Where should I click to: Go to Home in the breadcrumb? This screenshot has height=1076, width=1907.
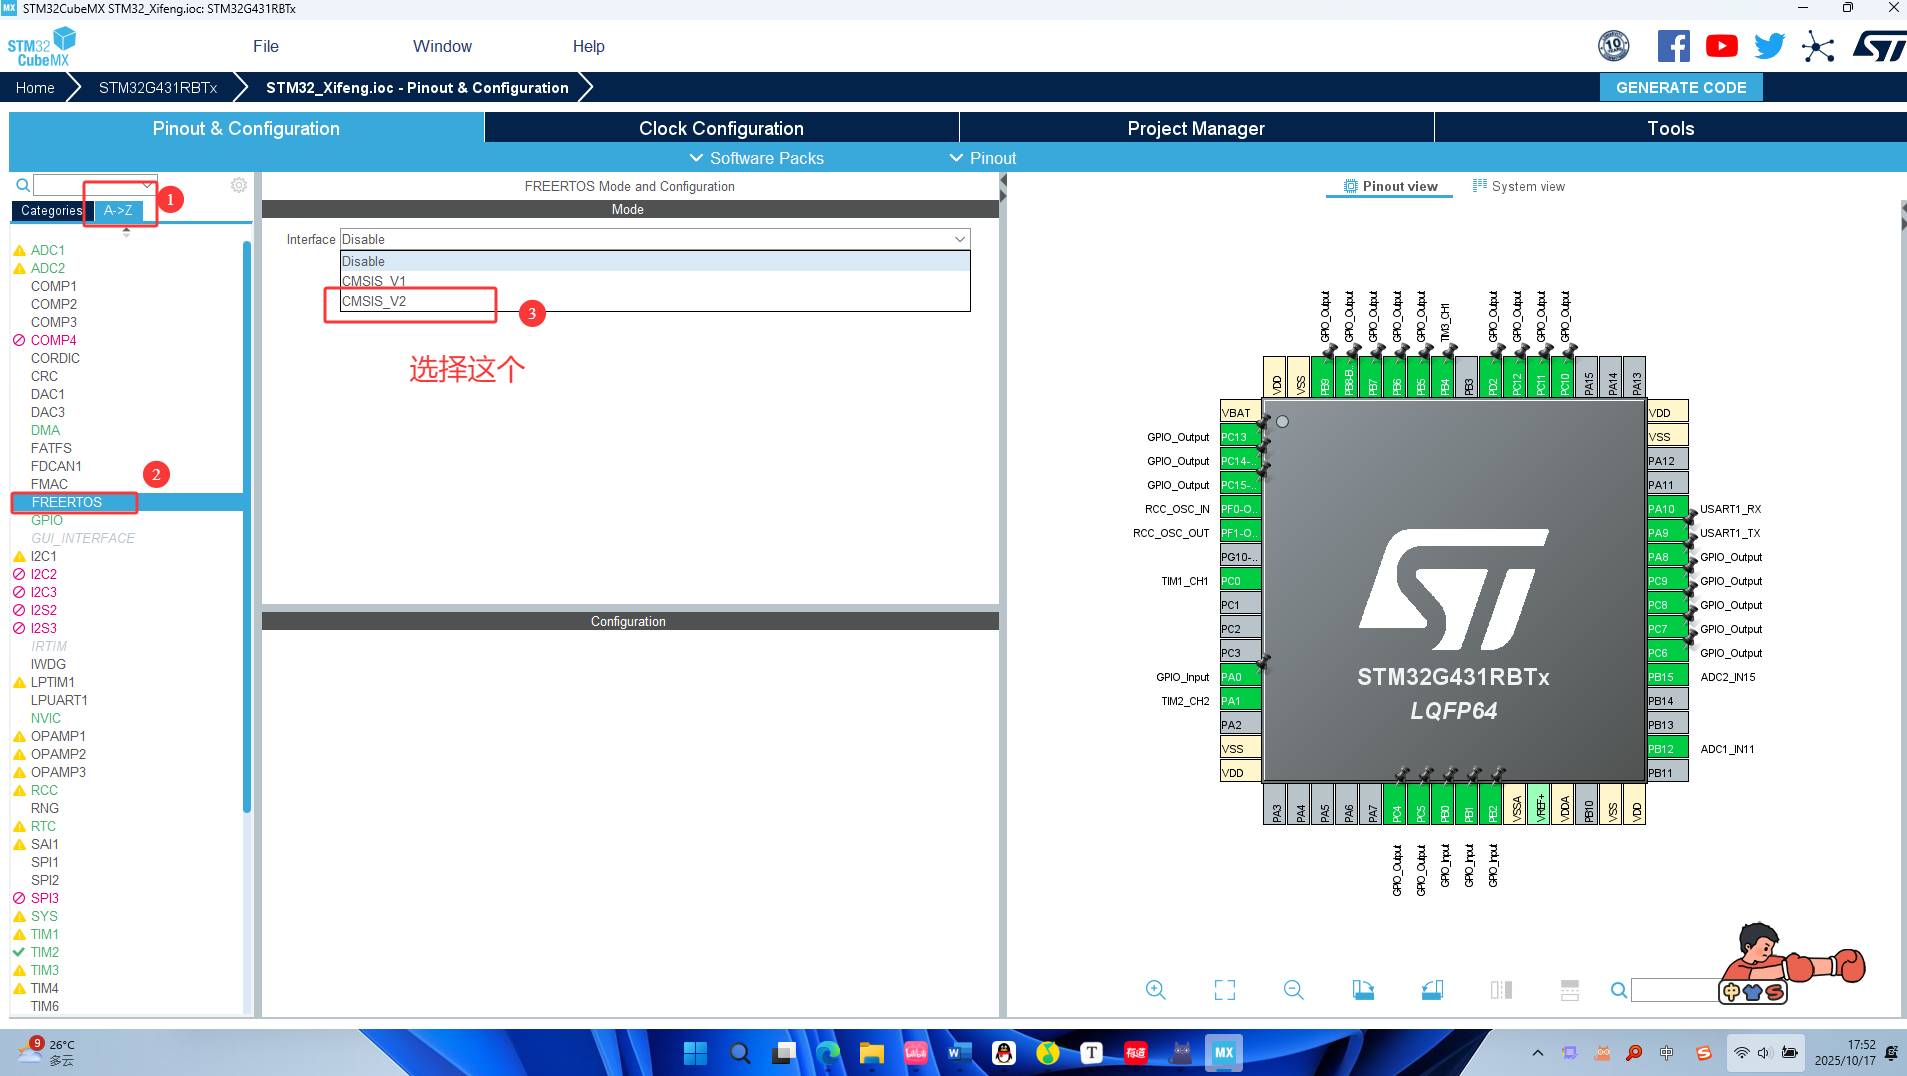tap(35, 88)
